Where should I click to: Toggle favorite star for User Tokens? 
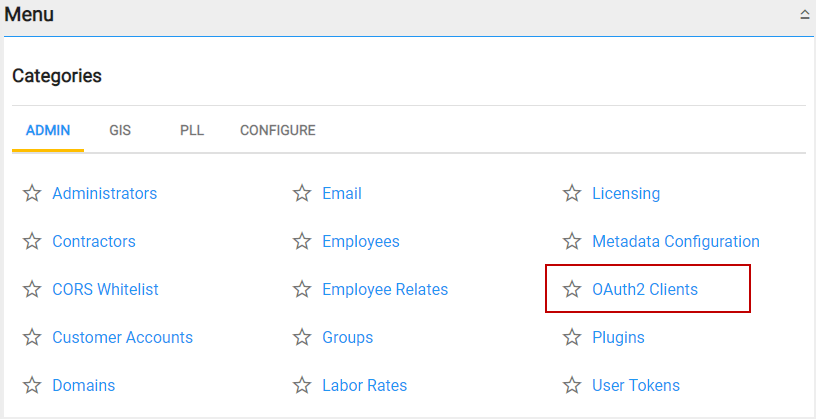click(x=572, y=385)
